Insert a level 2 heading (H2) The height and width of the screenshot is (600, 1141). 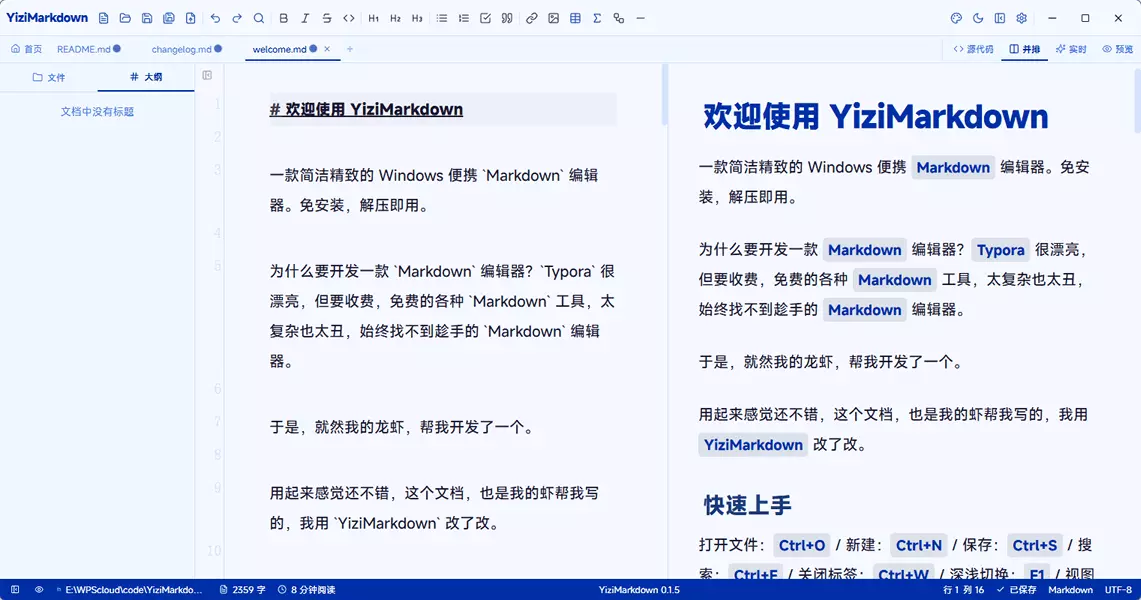[395, 18]
